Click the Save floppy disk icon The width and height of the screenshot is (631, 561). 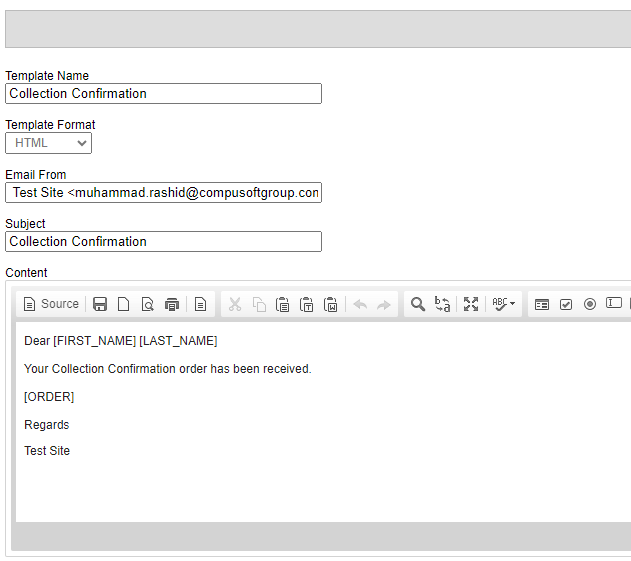[100, 304]
